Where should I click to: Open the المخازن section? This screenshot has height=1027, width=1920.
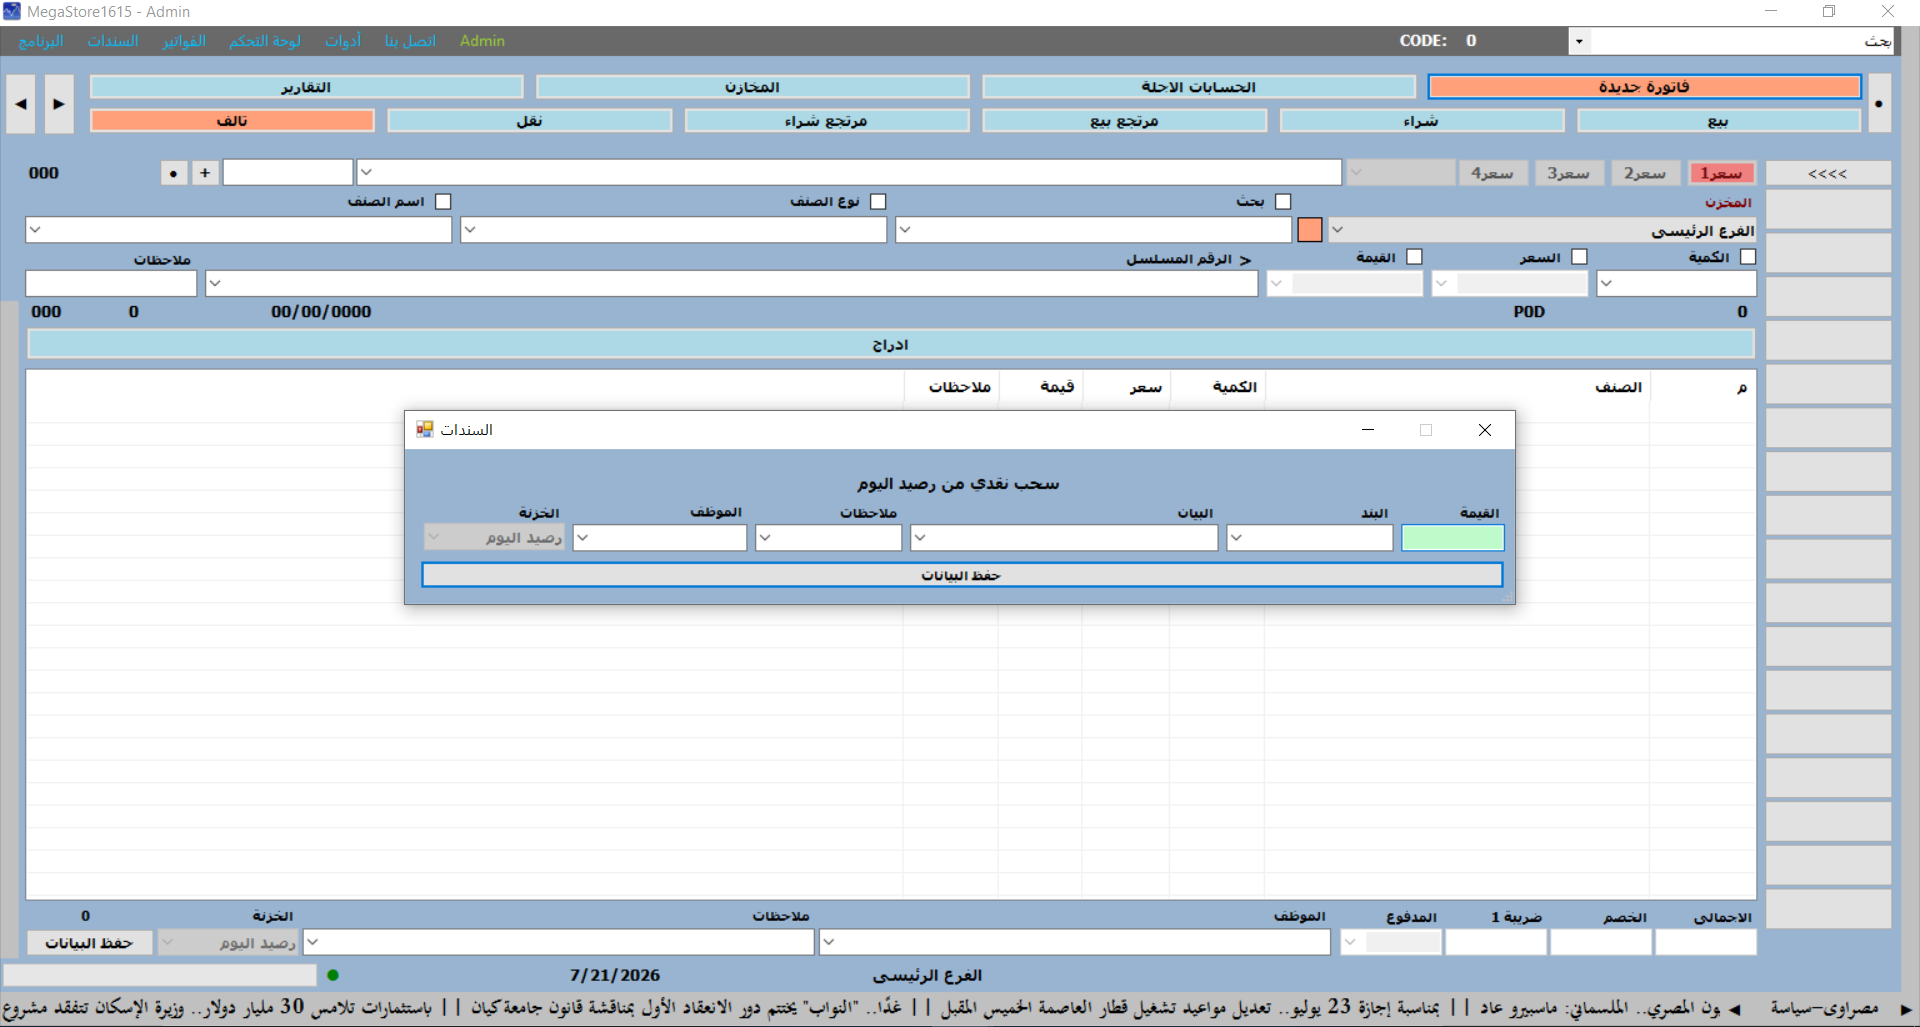point(752,87)
